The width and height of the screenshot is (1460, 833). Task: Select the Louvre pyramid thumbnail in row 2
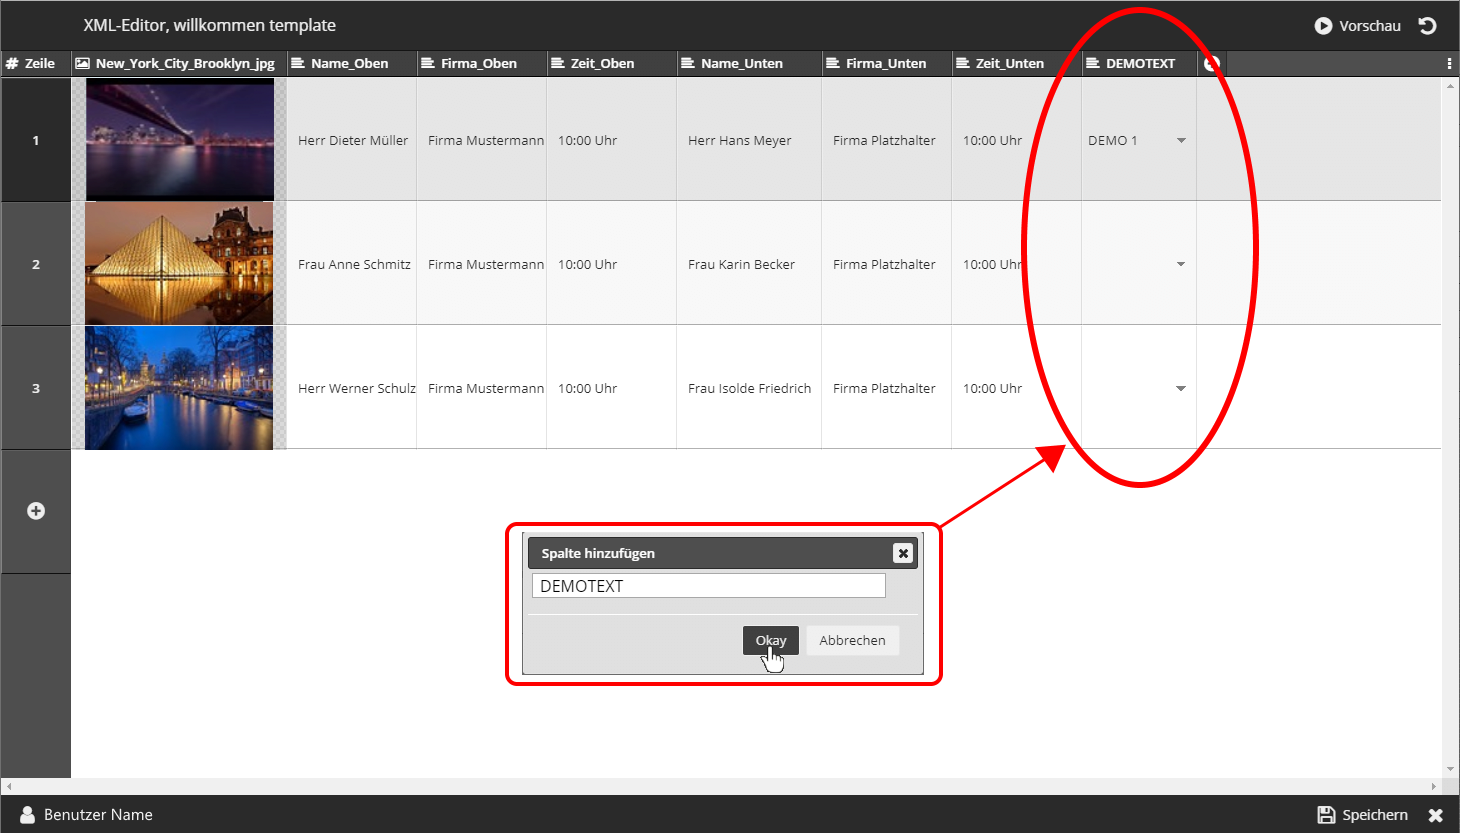point(179,264)
